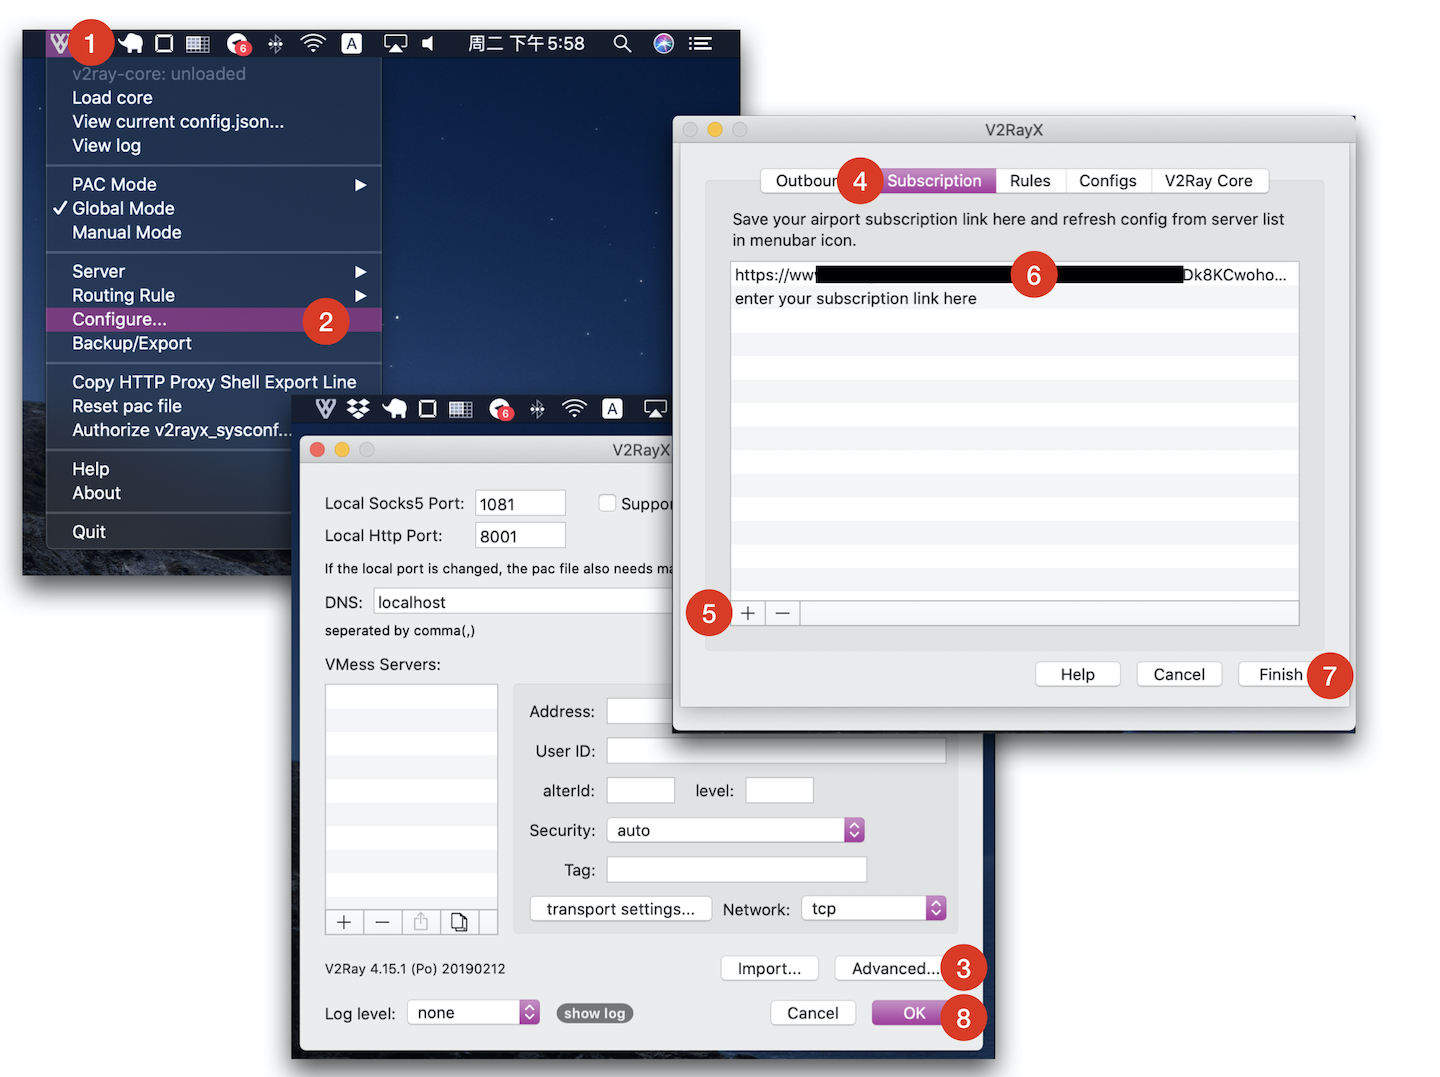The height and width of the screenshot is (1077, 1440).
Task: Click Cancel in the subscription window
Action: [x=1179, y=674]
